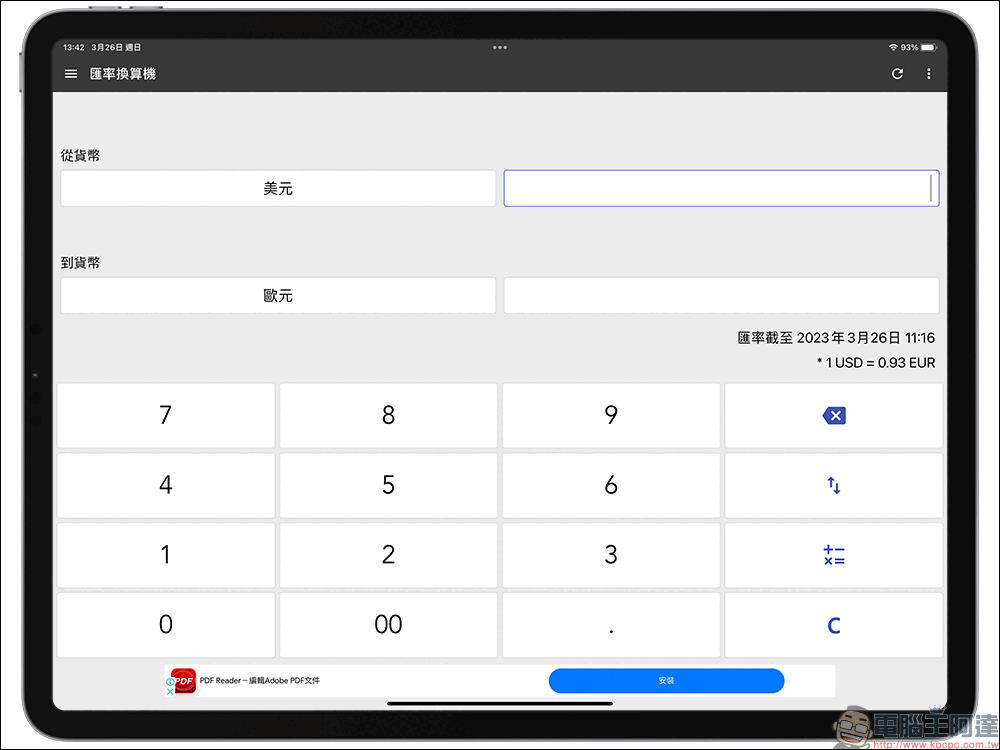This screenshot has height=750, width=1000.
Task: Tap number key 7
Action: click(x=166, y=416)
